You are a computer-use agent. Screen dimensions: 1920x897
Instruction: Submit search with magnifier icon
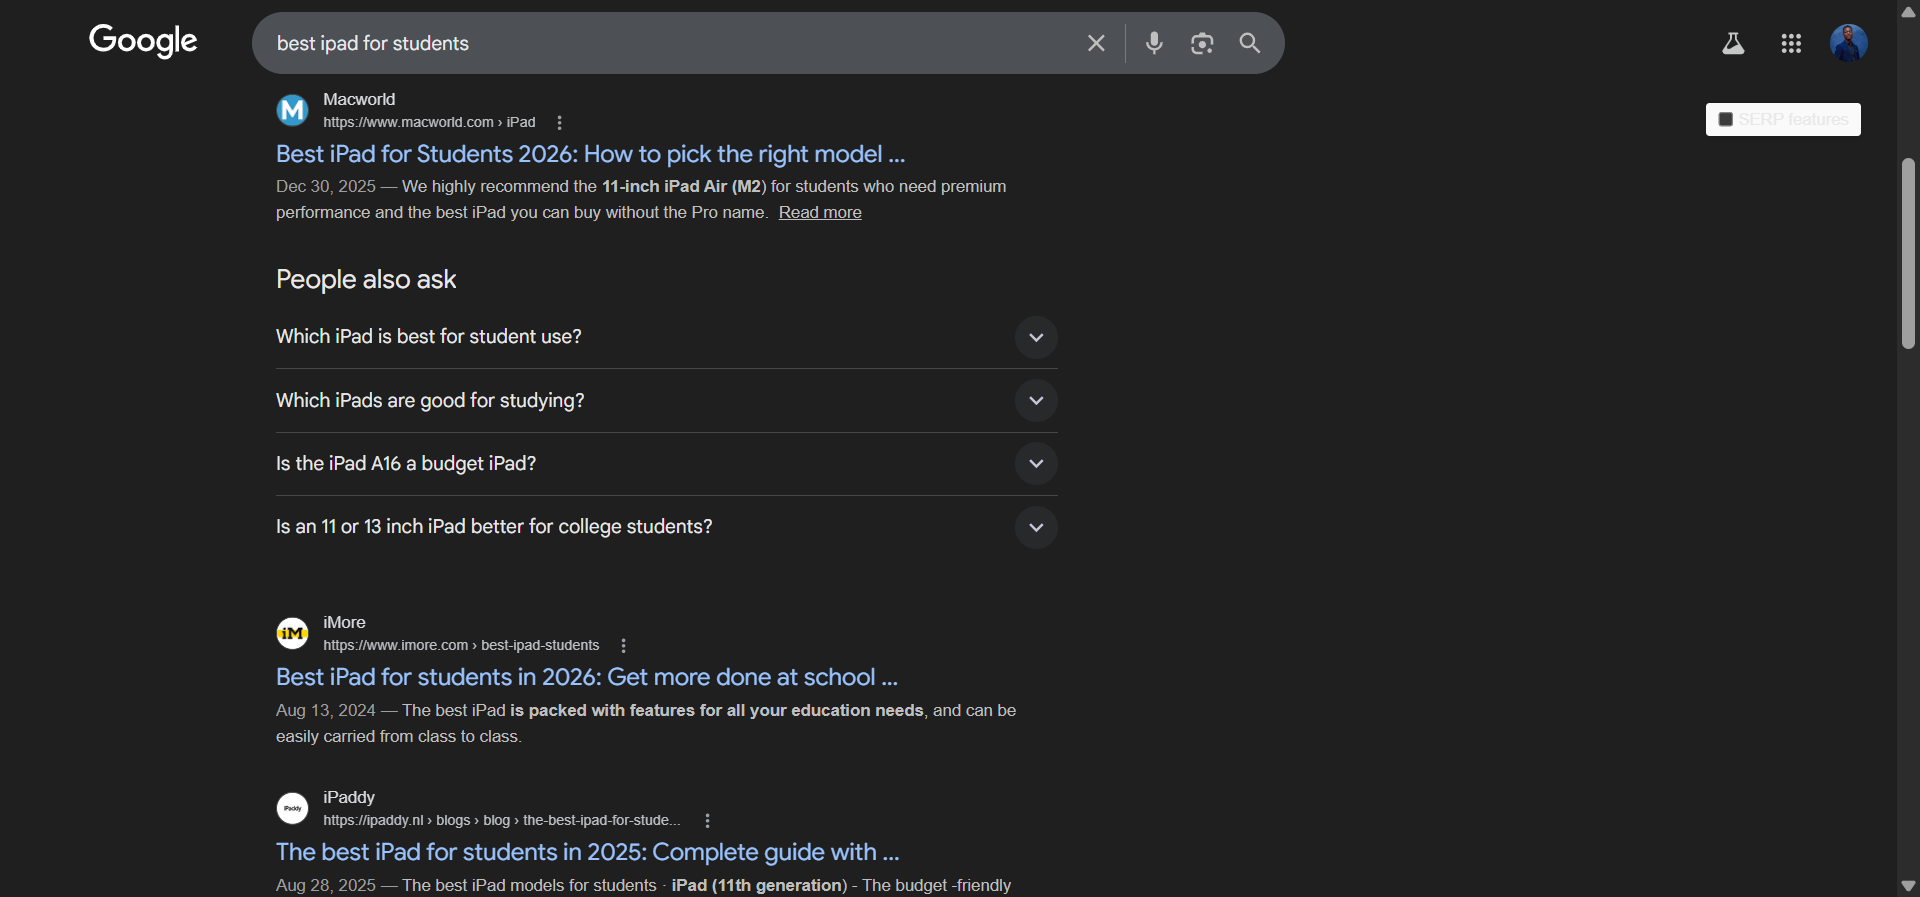pos(1250,43)
